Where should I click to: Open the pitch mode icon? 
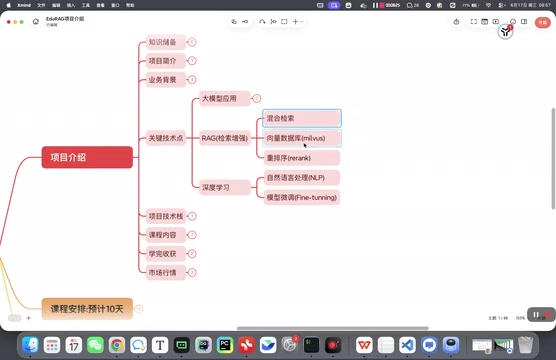pyautogui.click(x=485, y=22)
